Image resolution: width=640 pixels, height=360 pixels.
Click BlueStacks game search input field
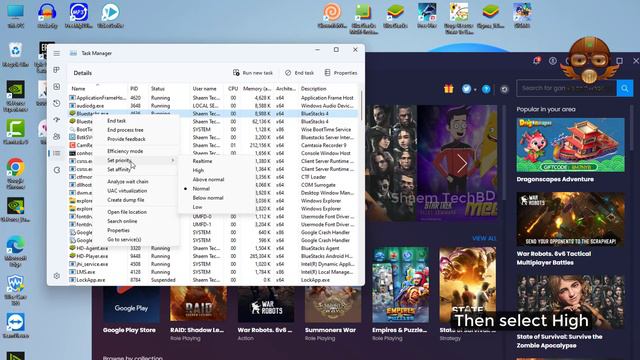click(x=567, y=88)
